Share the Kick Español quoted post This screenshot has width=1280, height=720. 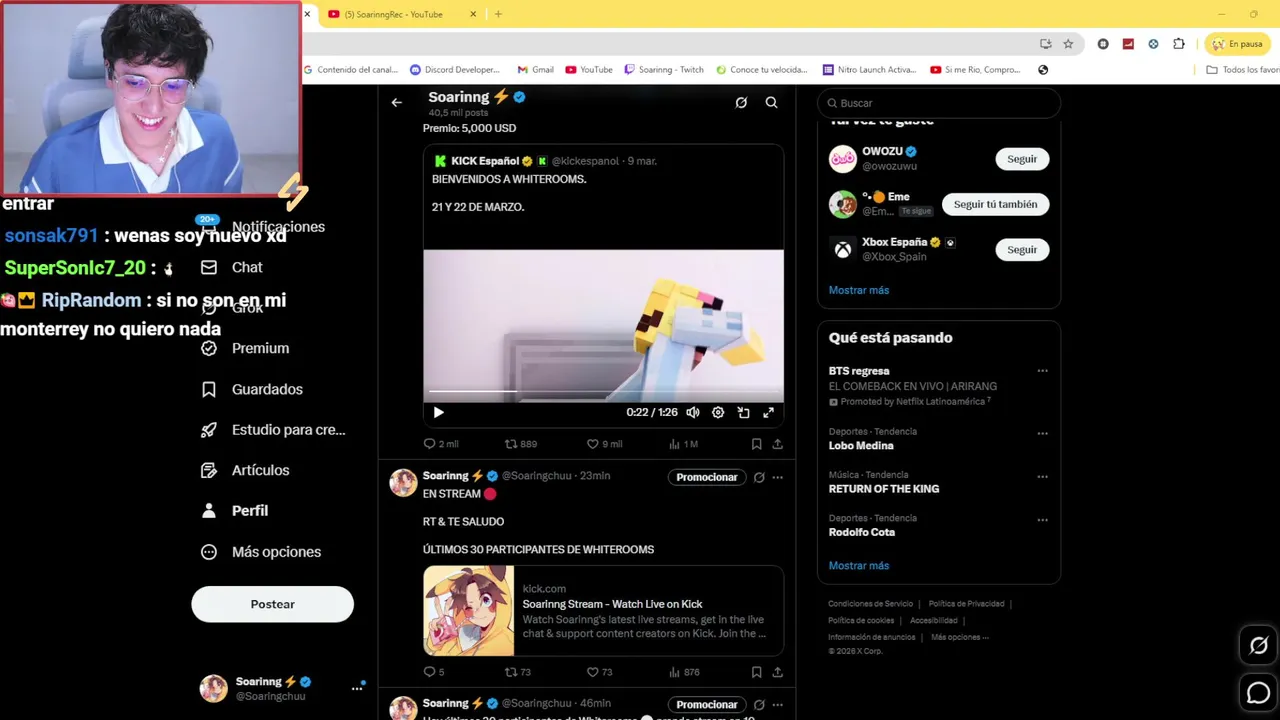click(x=777, y=444)
